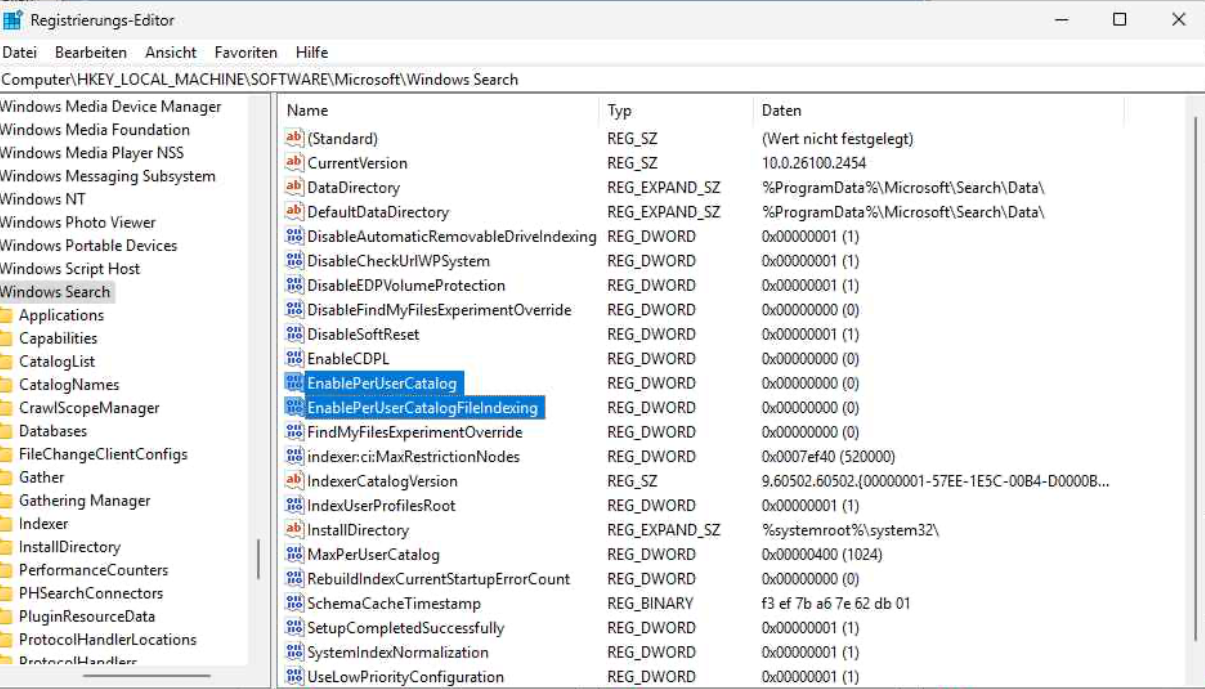The image size is (1205, 689).
Task: Select the EnablePerUserCatalog value name
Action: tap(382, 383)
